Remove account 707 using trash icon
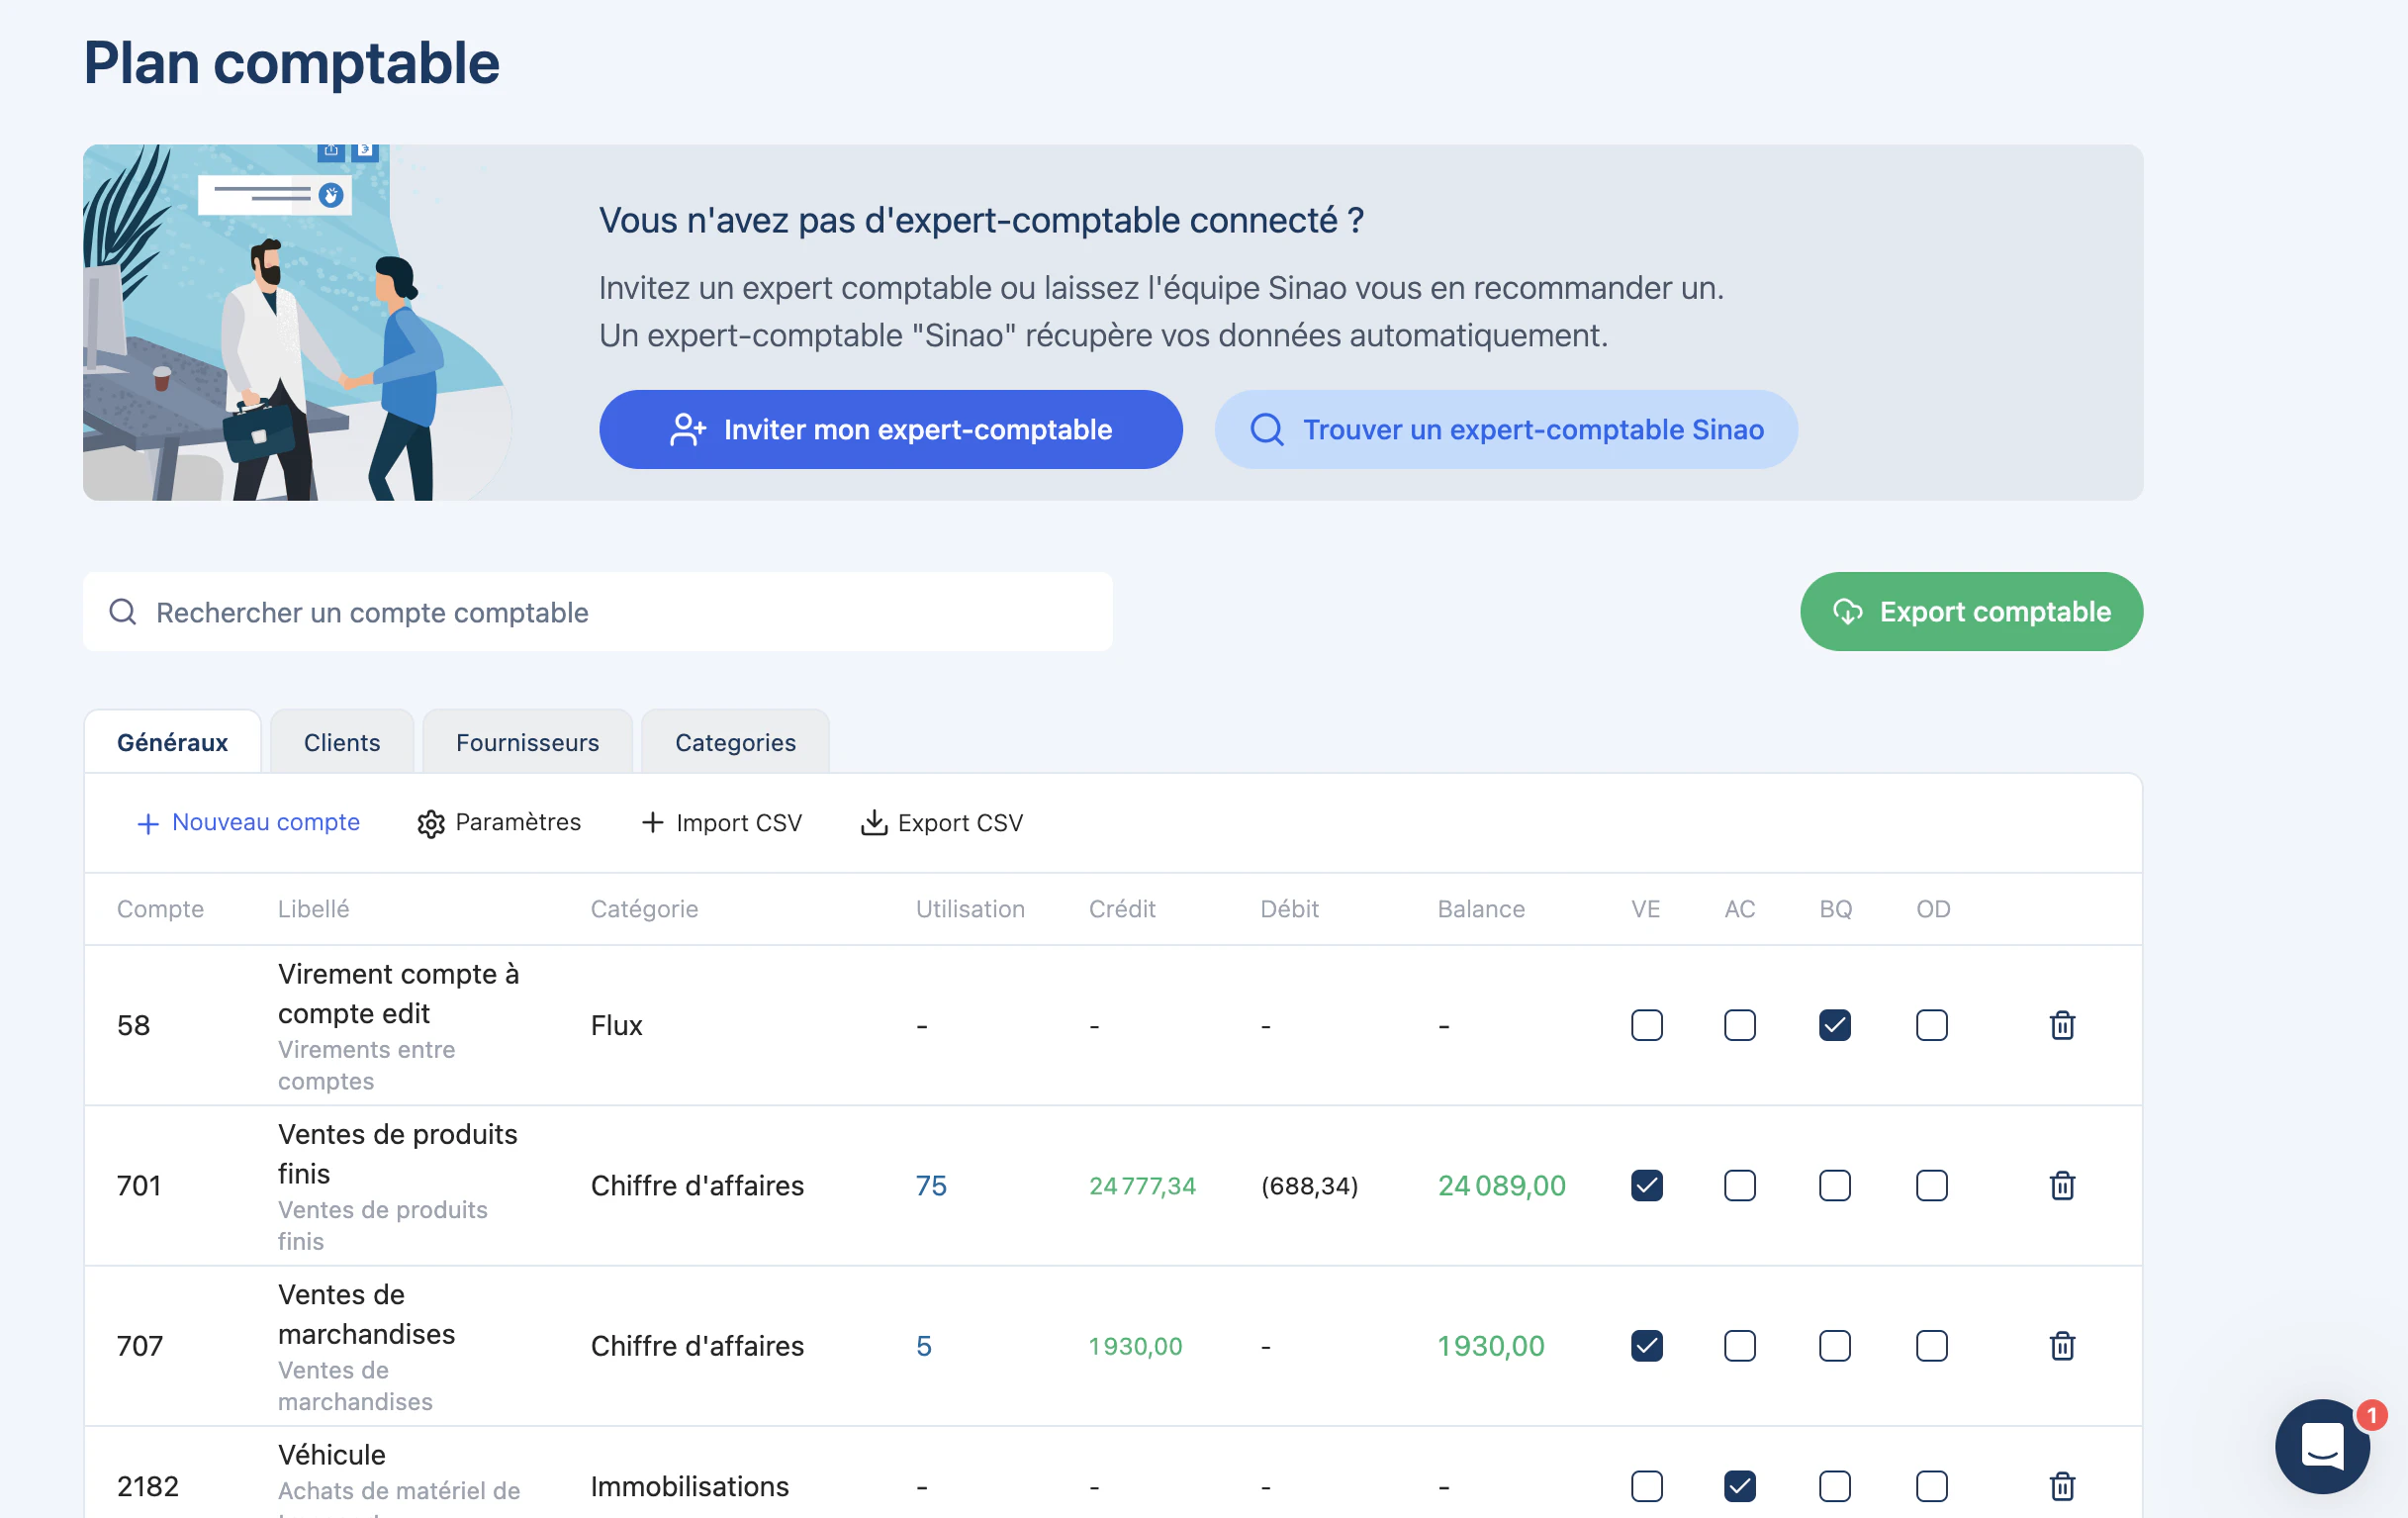 click(x=2062, y=1345)
